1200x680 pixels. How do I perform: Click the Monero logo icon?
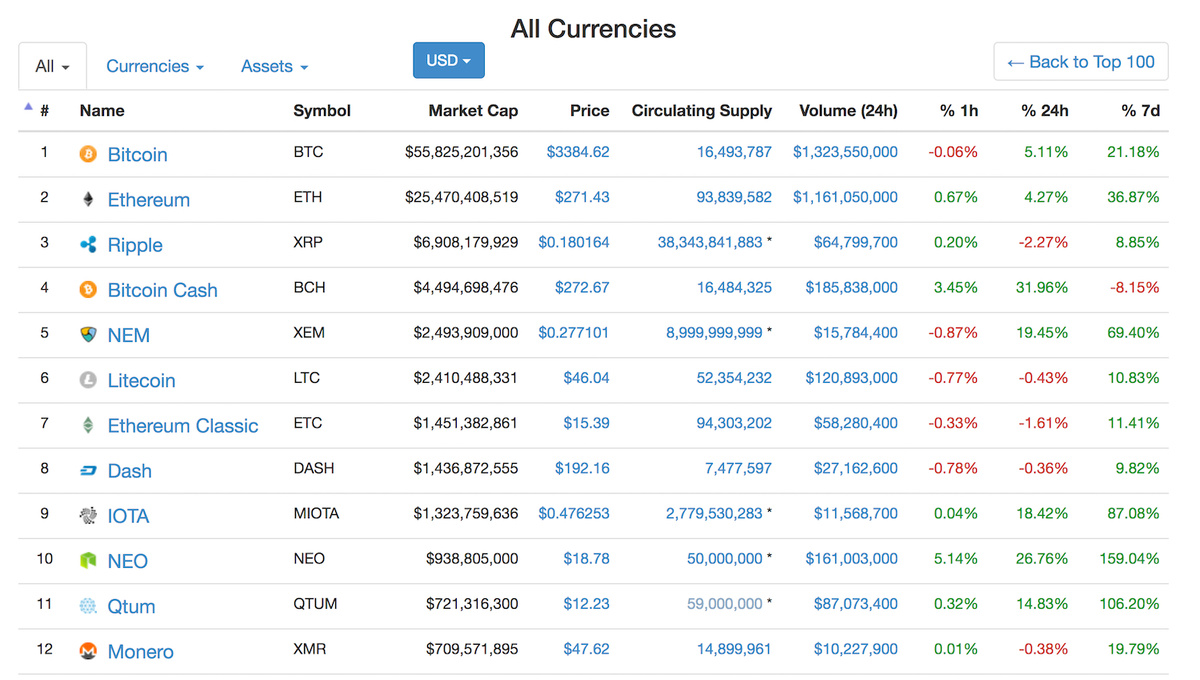[88, 651]
